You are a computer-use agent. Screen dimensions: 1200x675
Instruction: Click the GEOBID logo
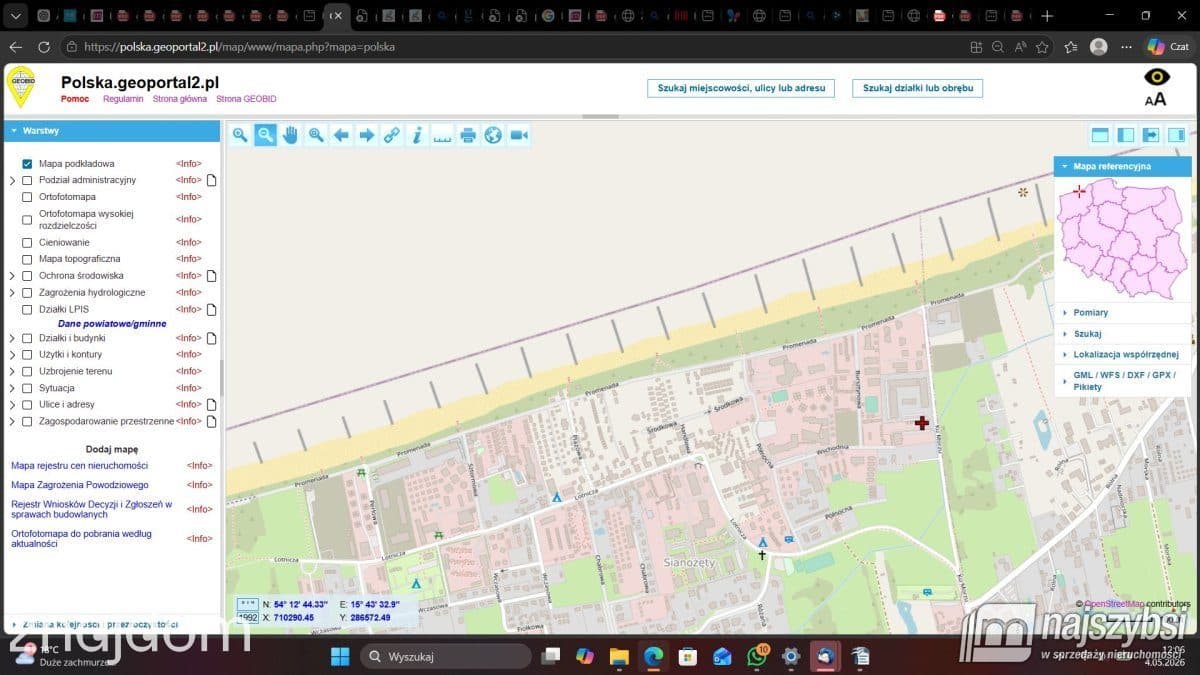point(21,87)
